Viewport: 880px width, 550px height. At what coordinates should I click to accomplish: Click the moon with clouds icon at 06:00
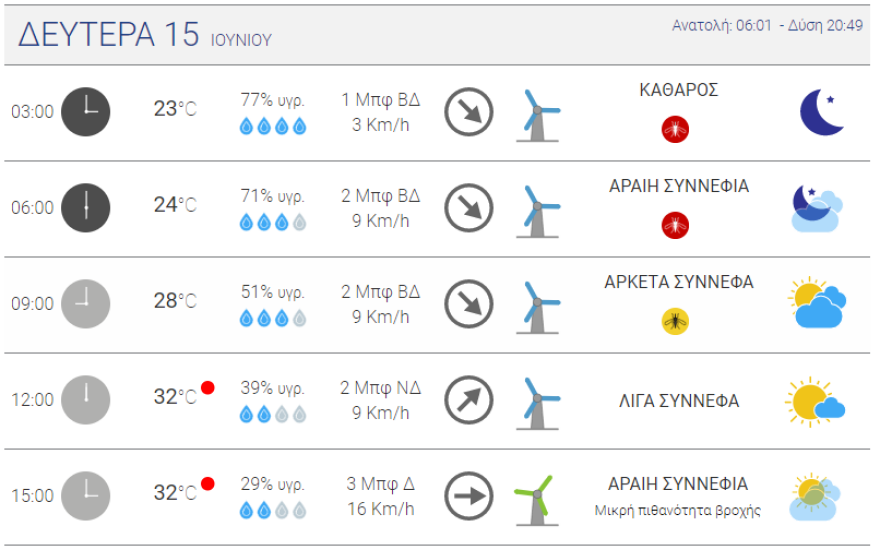[x=816, y=208]
